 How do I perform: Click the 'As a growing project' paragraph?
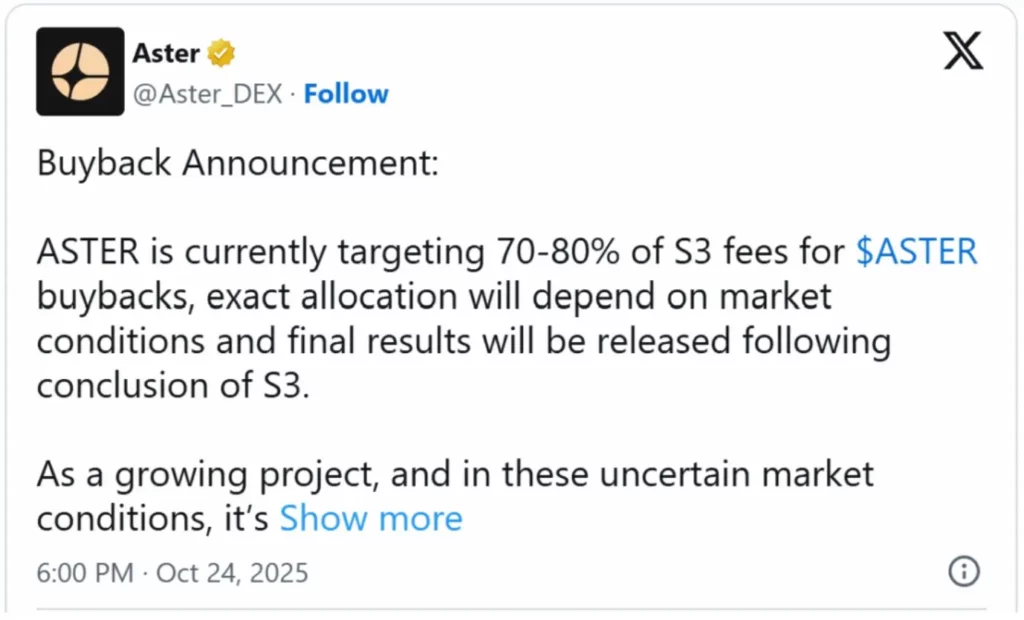point(455,474)
